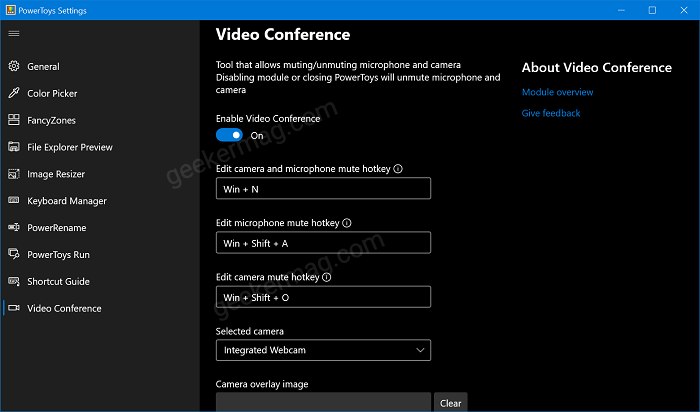Click the Video Conference page heading
The image size is (700, 412).
click(x=283, y=34)
